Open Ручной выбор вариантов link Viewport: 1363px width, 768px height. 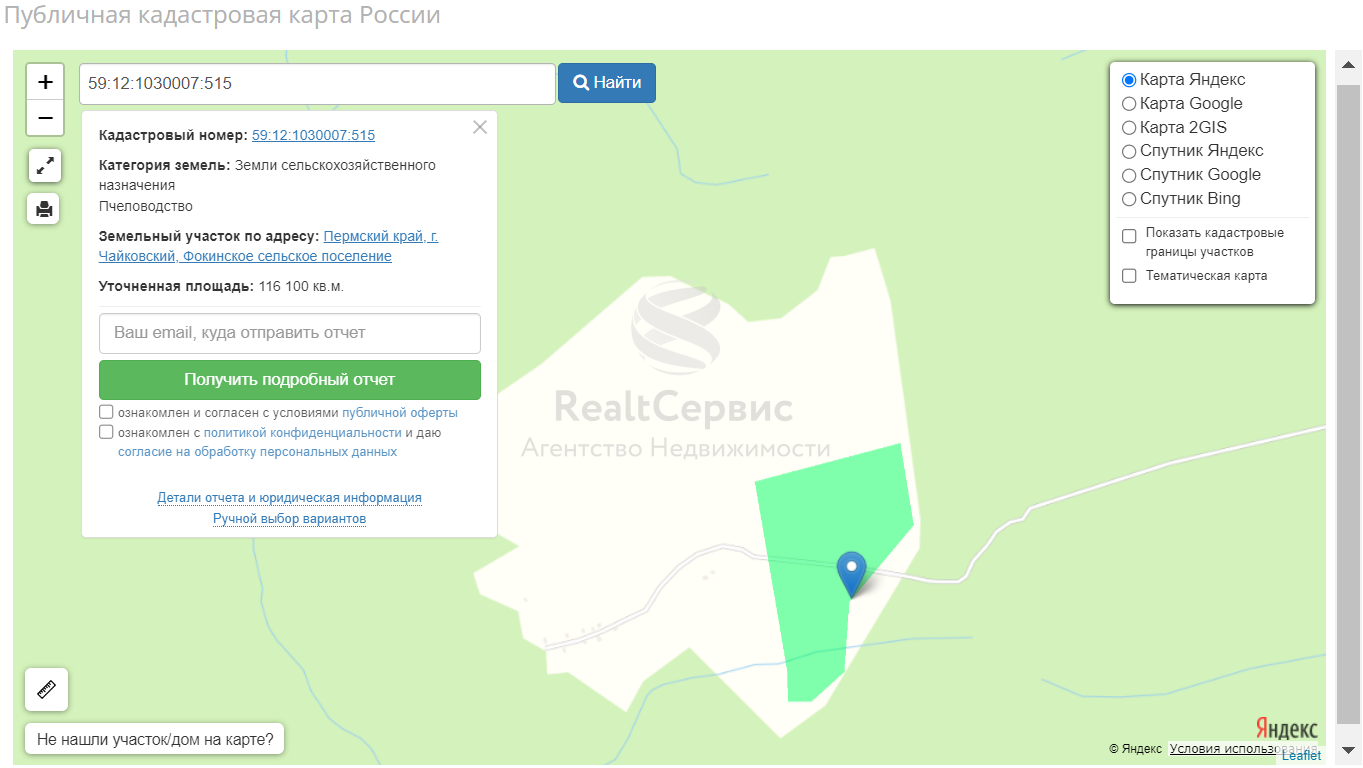289,519
